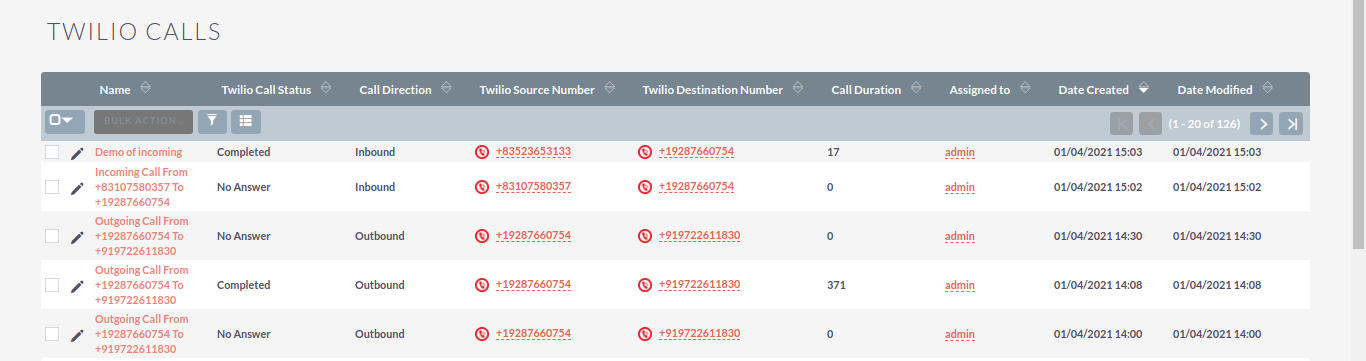Image resolution: width=1366 pixels, height=361 pixels.
Task: Click destination phone icon in 14:08 row
Action: [645, 285]
